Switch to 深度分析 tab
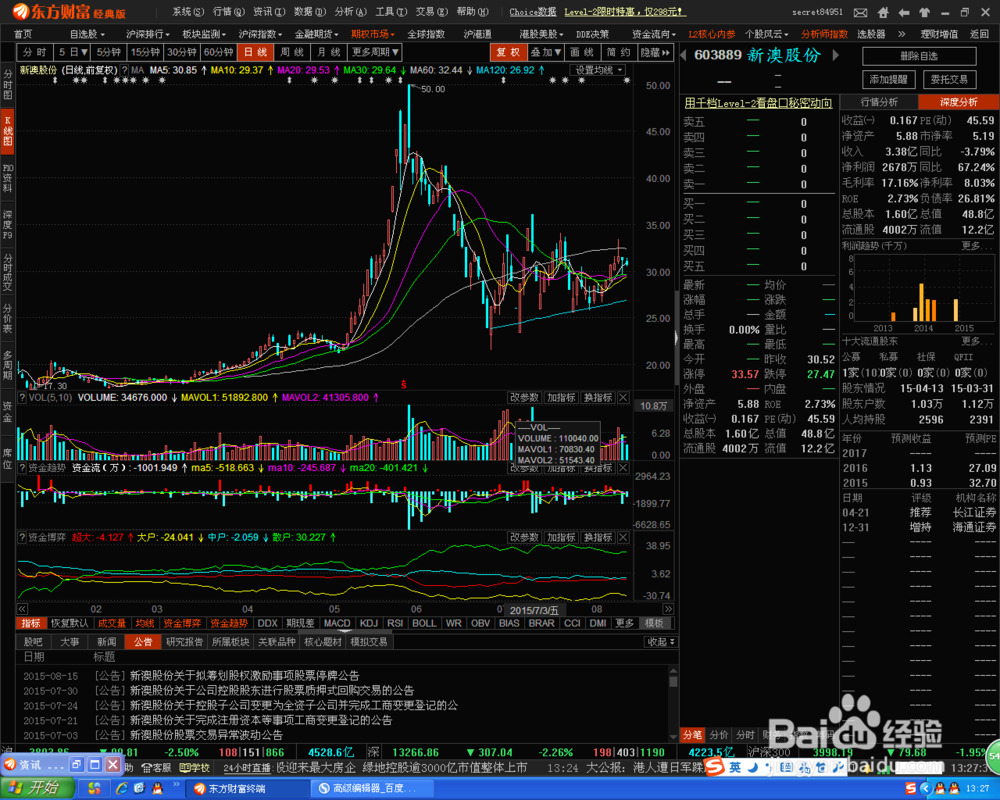Screen dimensions: 1000x800 [958, 102]
